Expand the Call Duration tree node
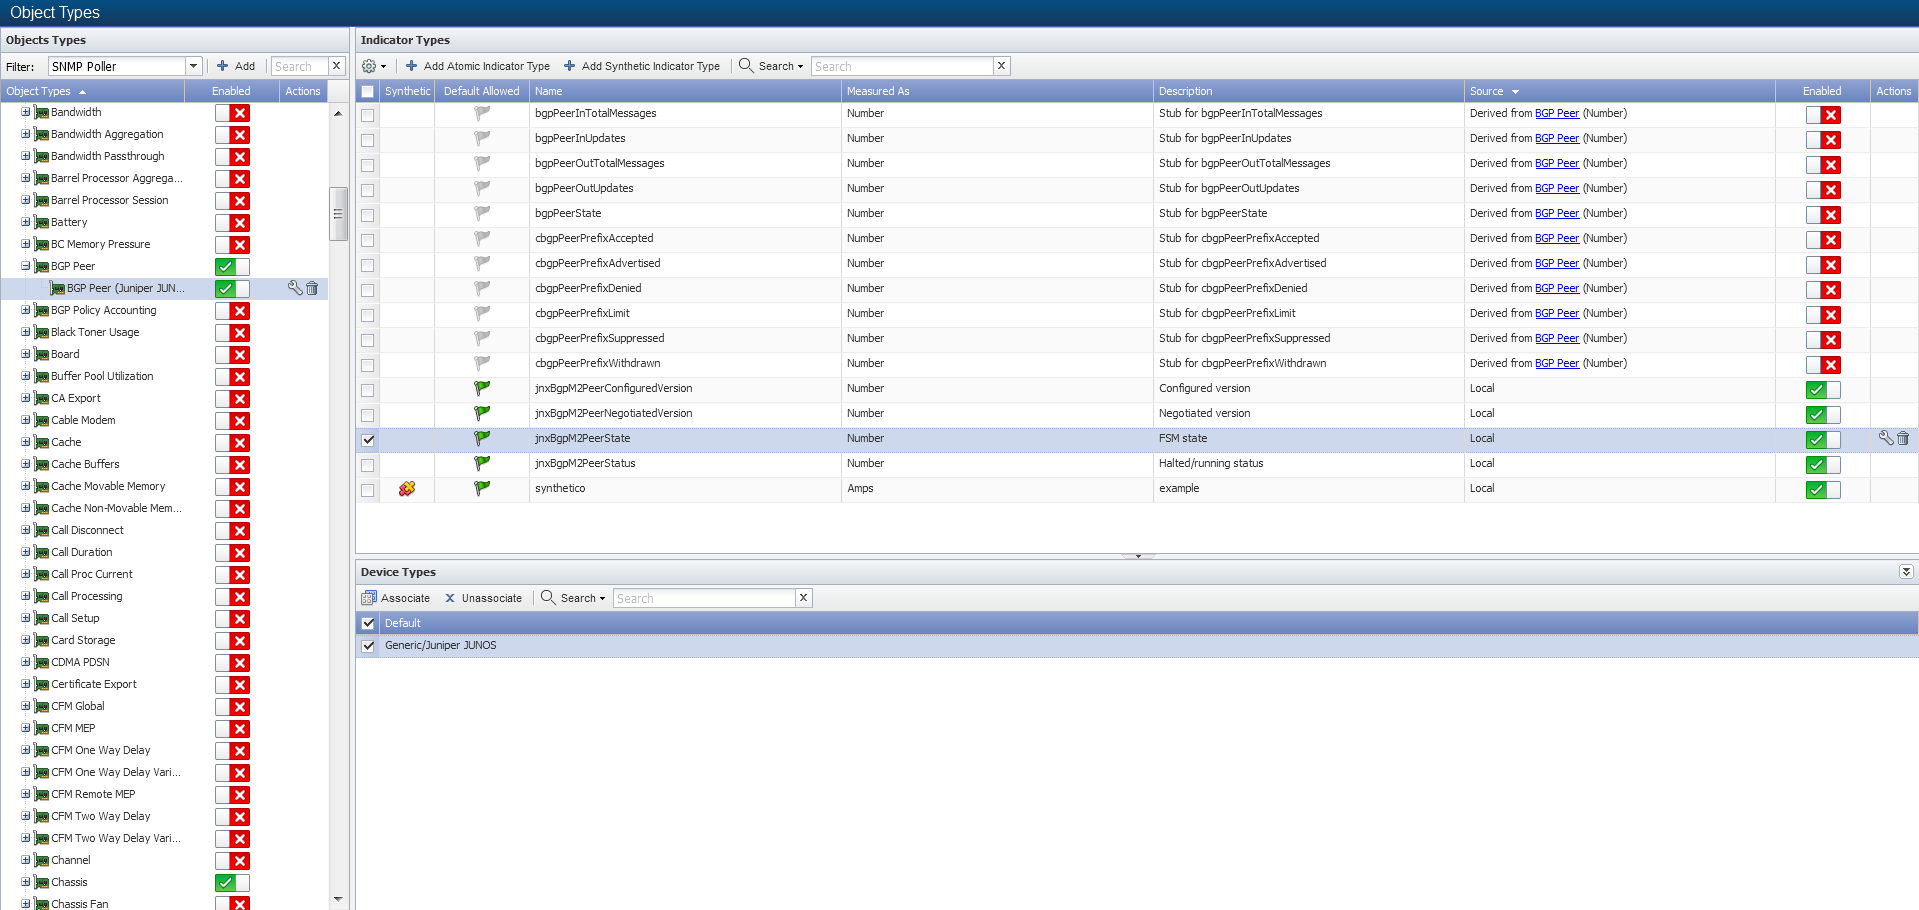 point(26,552)
